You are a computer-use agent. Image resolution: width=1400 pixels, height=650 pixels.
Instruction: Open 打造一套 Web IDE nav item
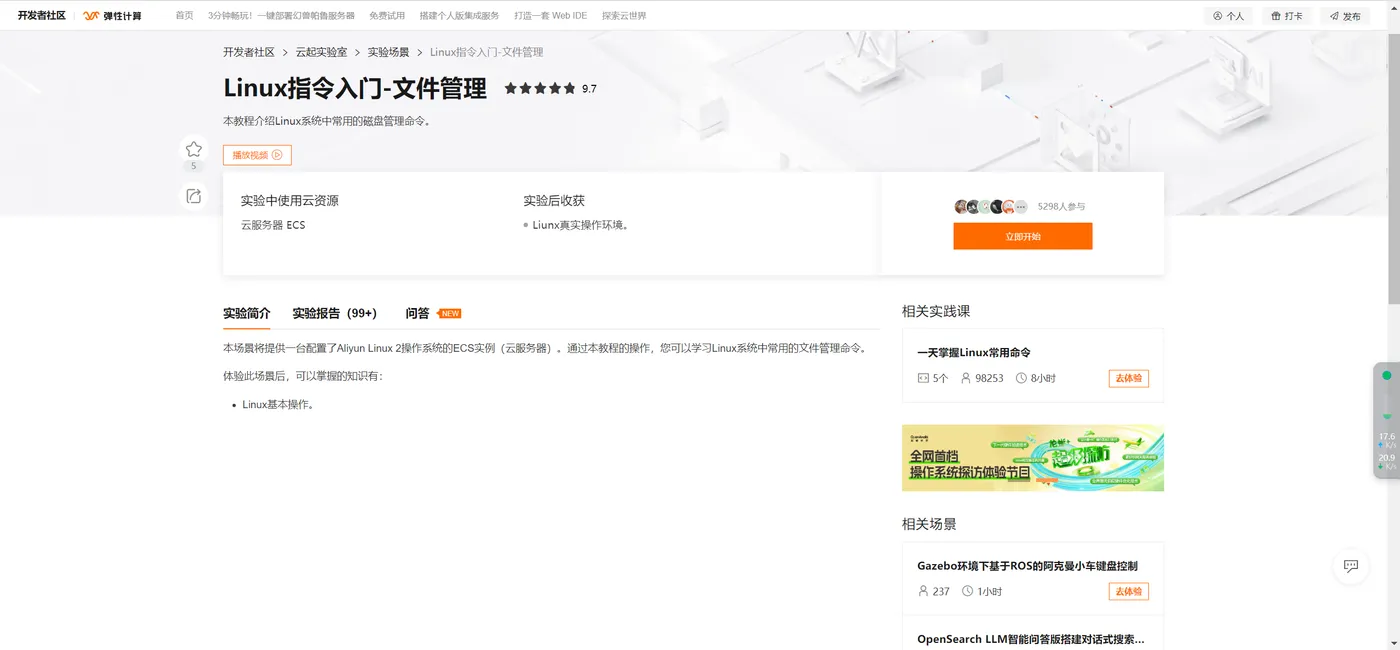[550, 16]
